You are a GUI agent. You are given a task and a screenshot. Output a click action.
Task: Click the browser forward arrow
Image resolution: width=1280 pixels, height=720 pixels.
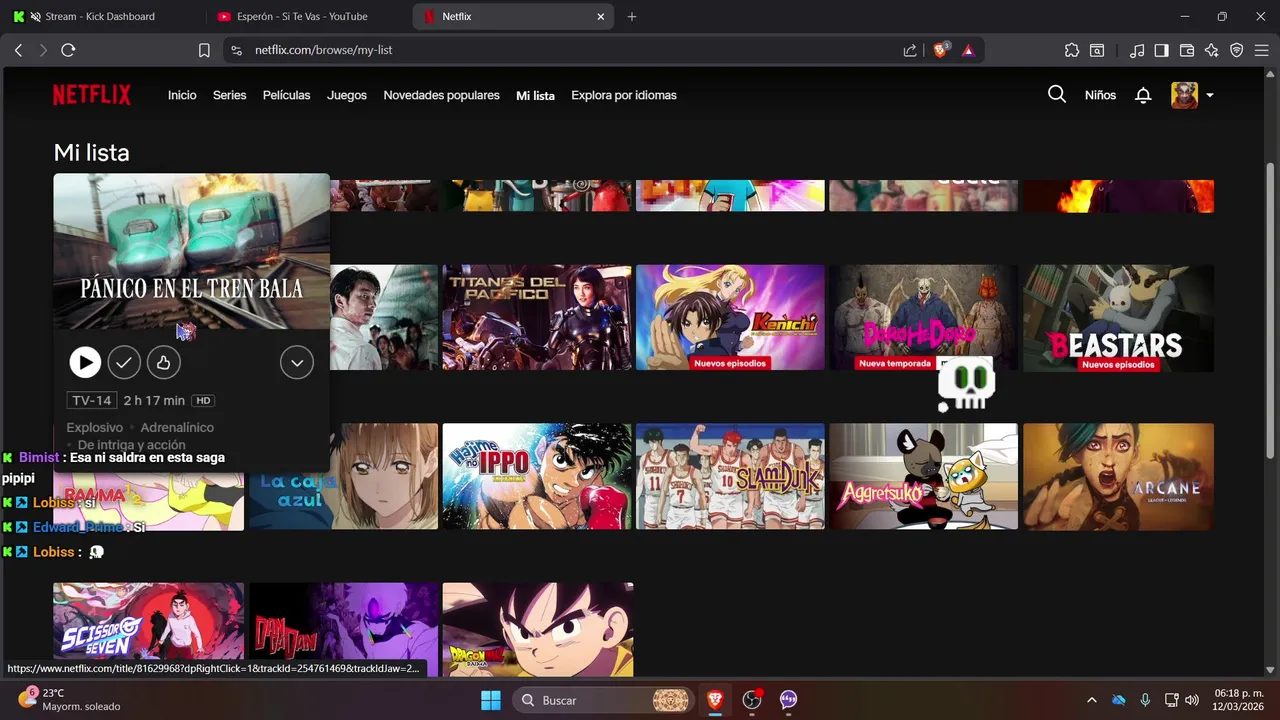point(43,50)
